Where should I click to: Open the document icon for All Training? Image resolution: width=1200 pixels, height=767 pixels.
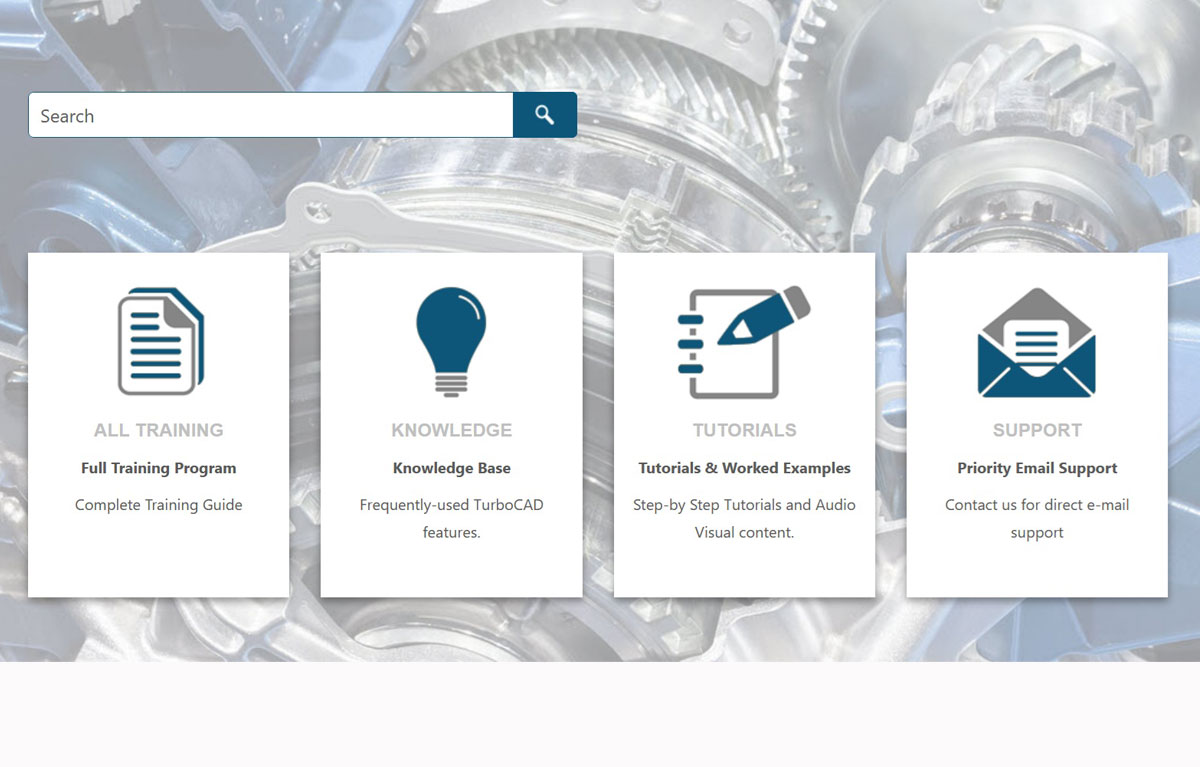tap(160, 342)
